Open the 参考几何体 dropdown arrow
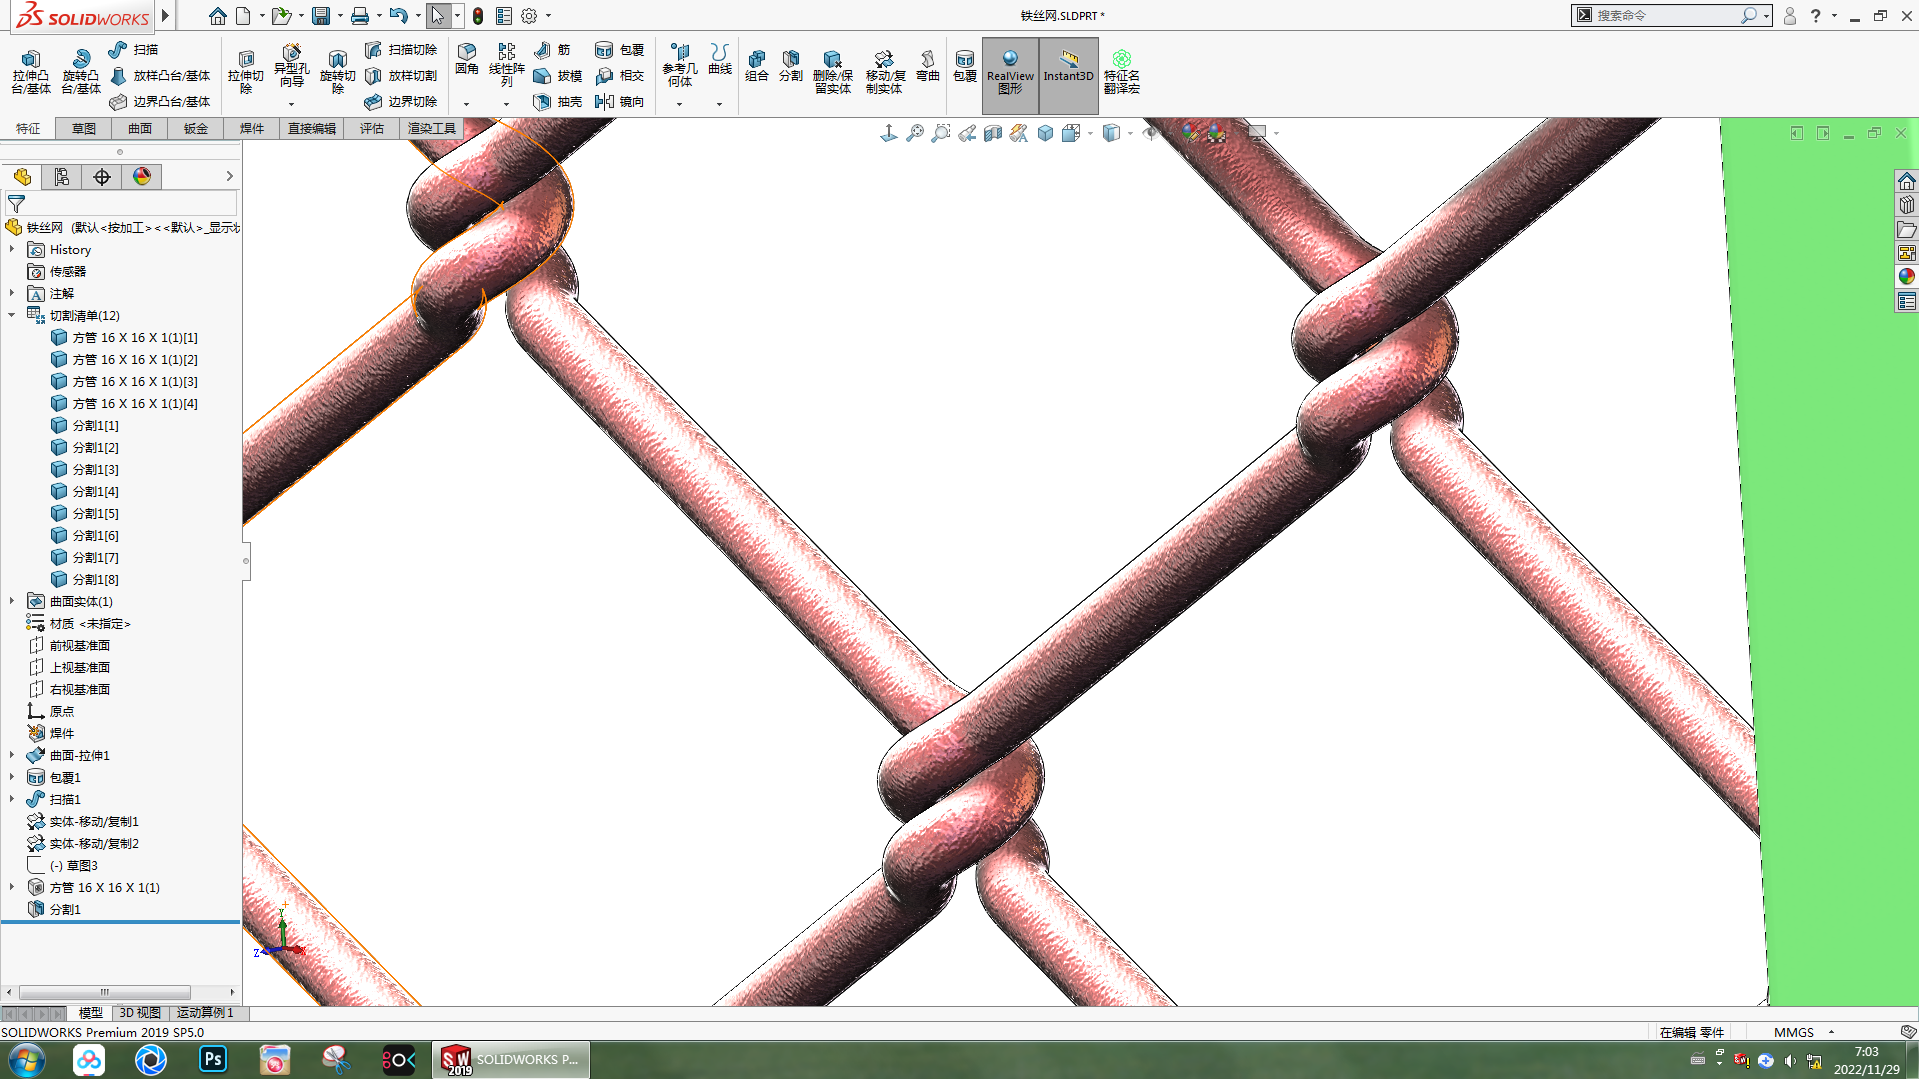Image resolution: width=1919 pixels, height=1079 pixels. (679, 104)
